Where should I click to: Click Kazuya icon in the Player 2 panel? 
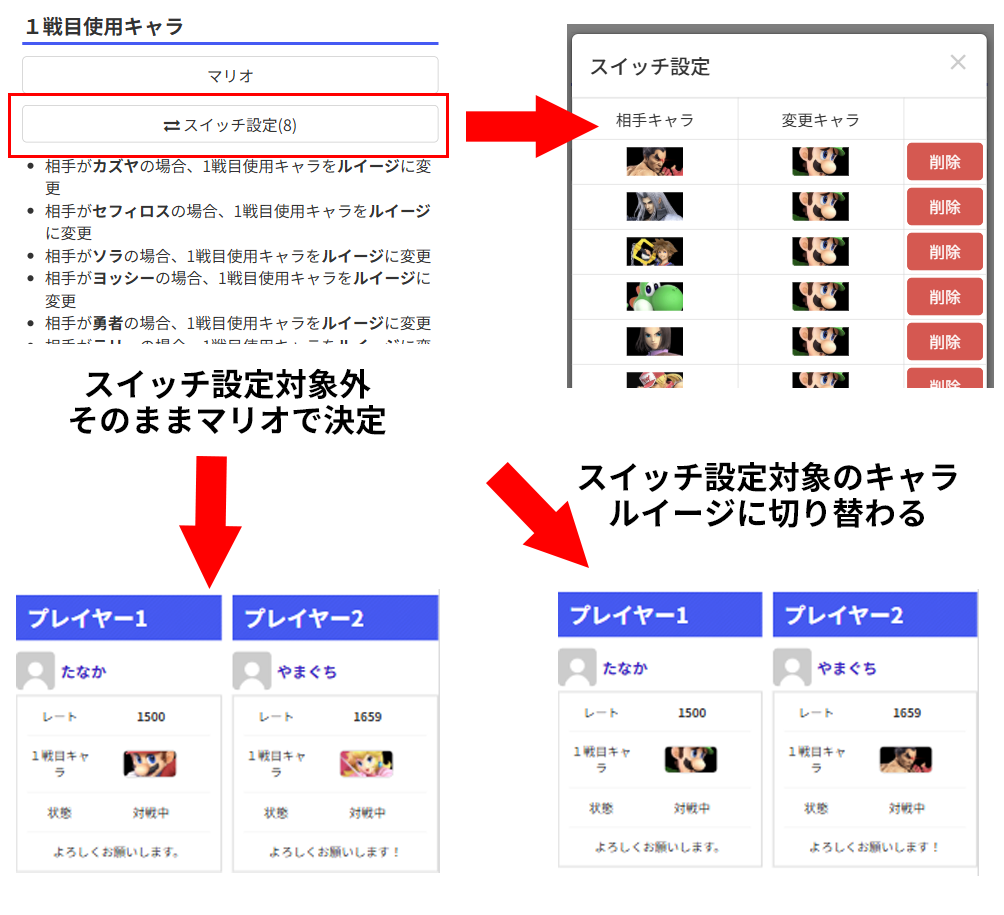[905, 760]
